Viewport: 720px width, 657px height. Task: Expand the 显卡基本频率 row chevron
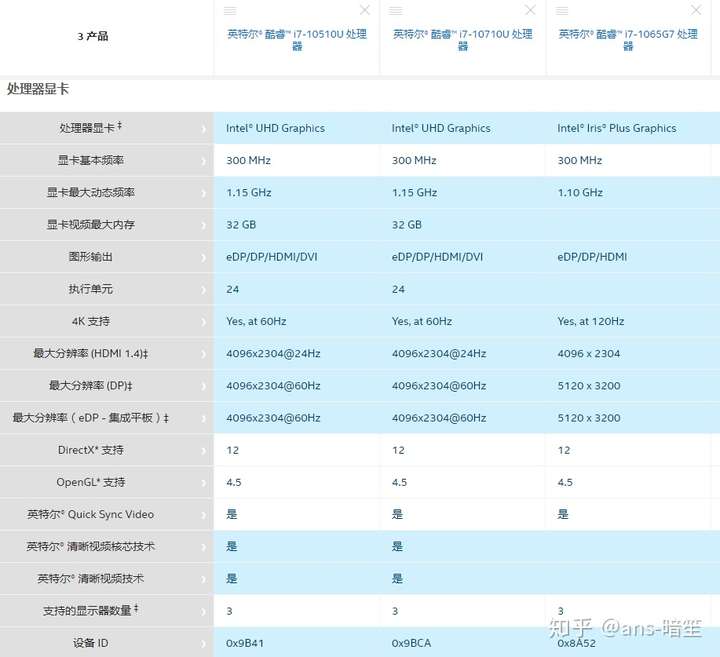click(x=203, y=161)
